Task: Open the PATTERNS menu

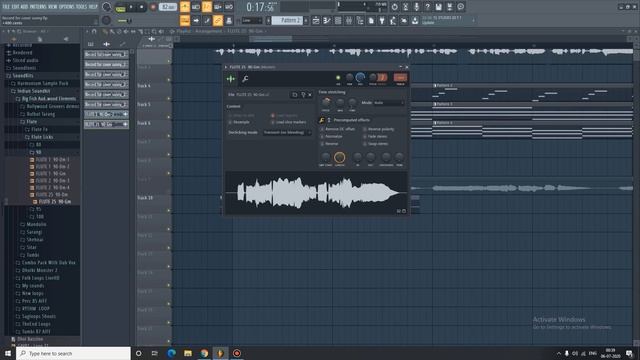Action: [x=38, y=7]
